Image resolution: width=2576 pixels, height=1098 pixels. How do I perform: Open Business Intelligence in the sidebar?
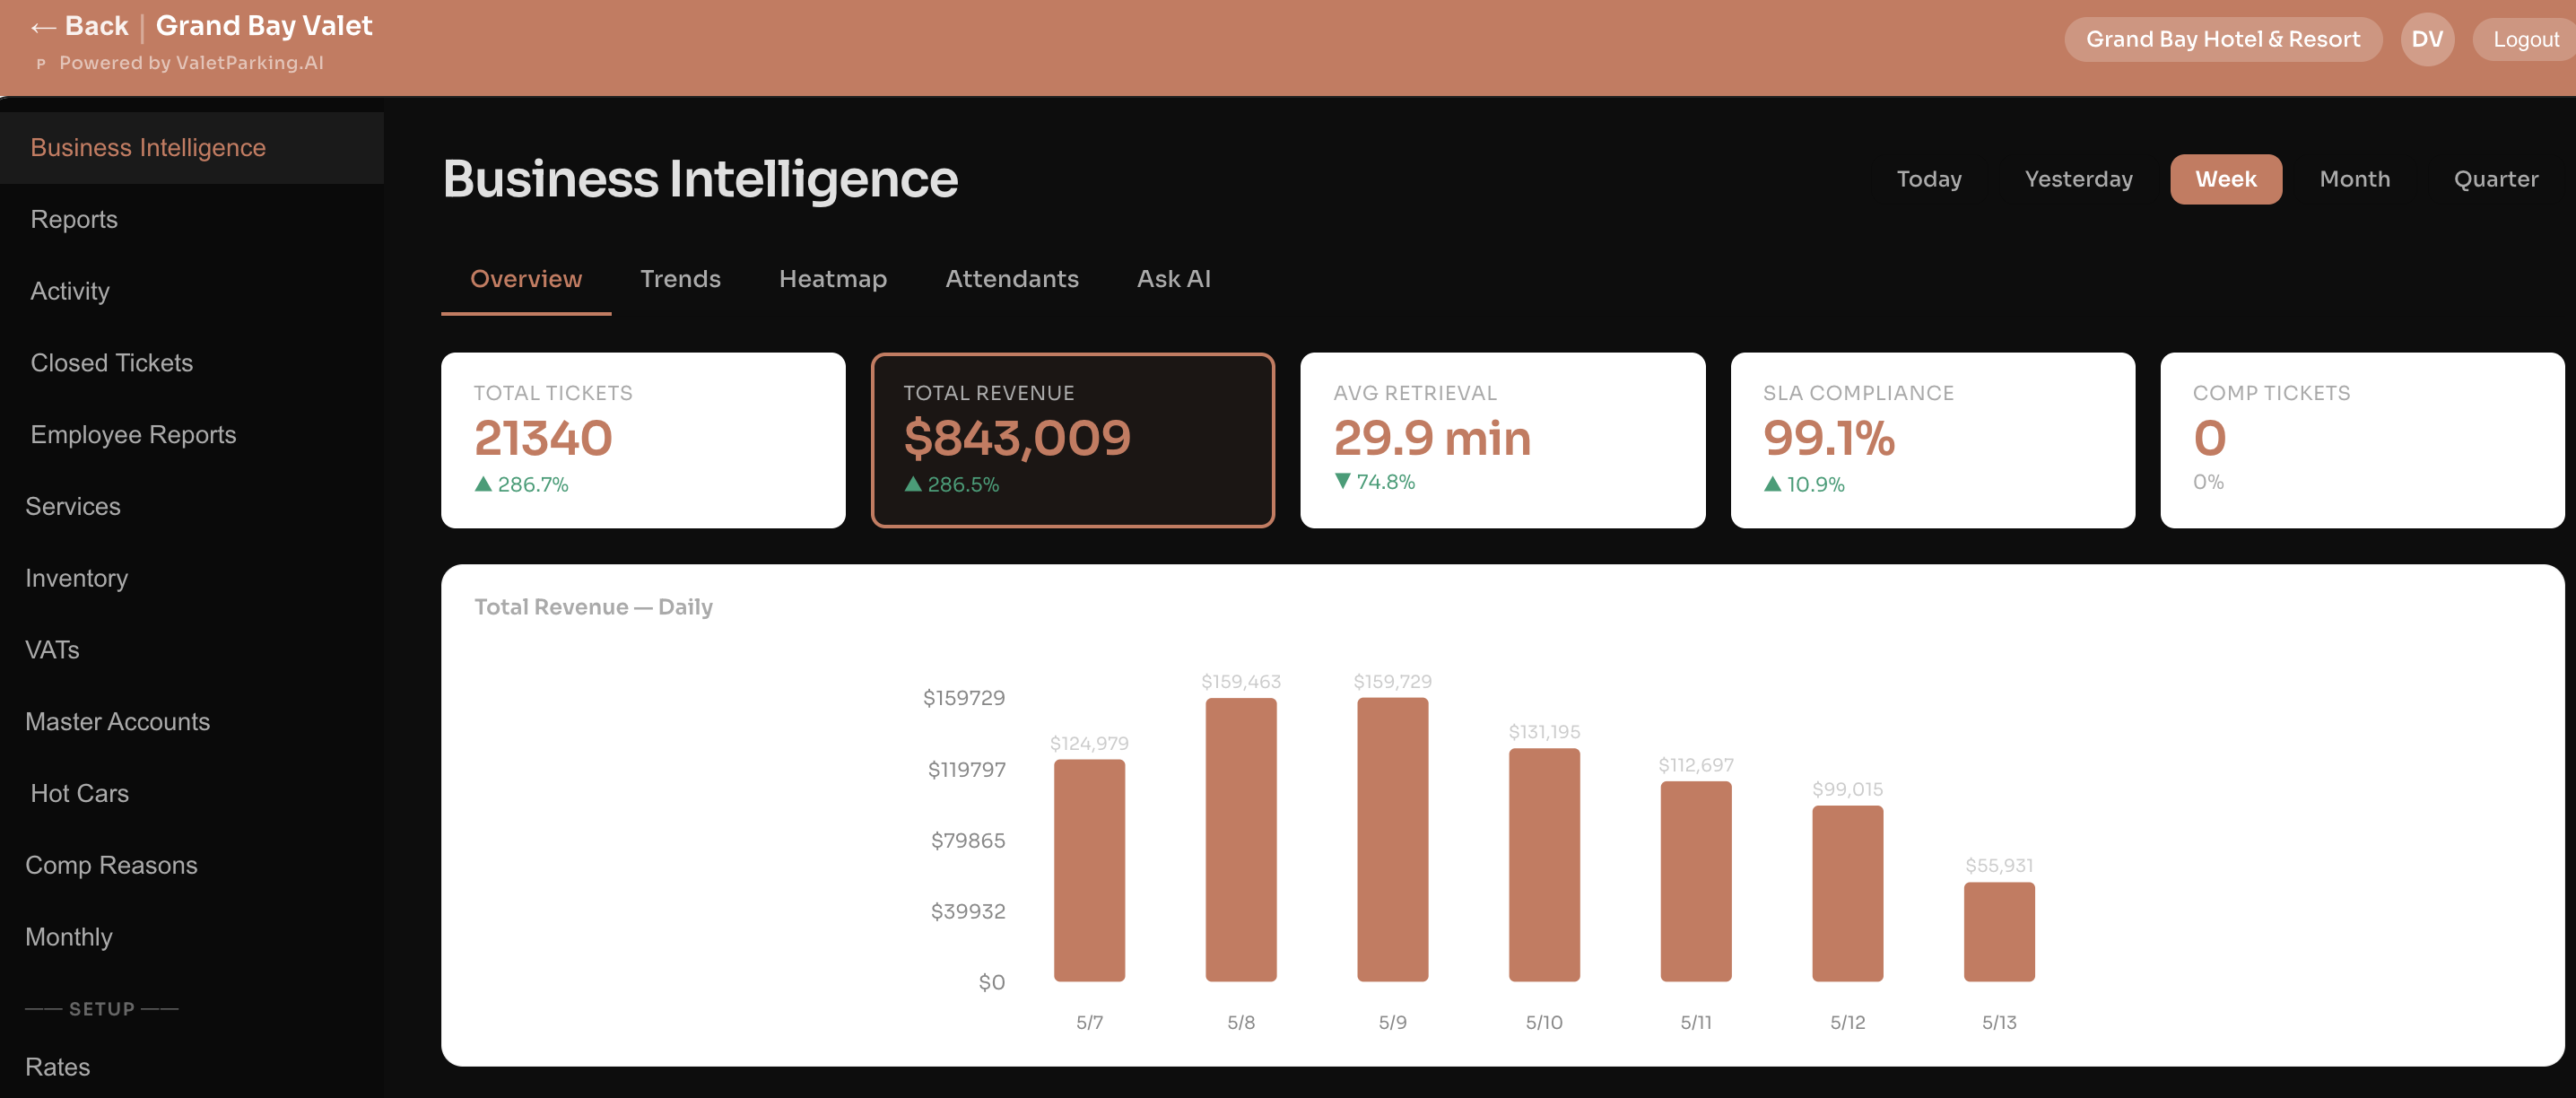pos(192,148)
